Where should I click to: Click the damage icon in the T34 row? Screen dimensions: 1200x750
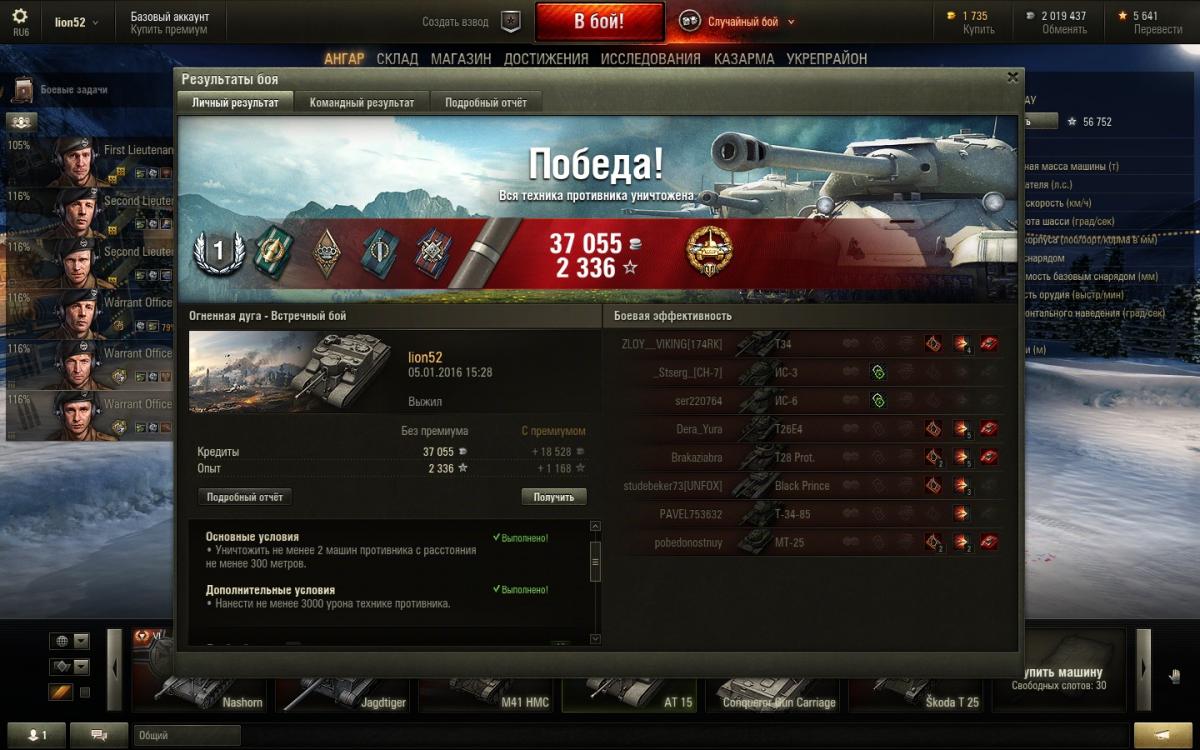tap(961, 345)
